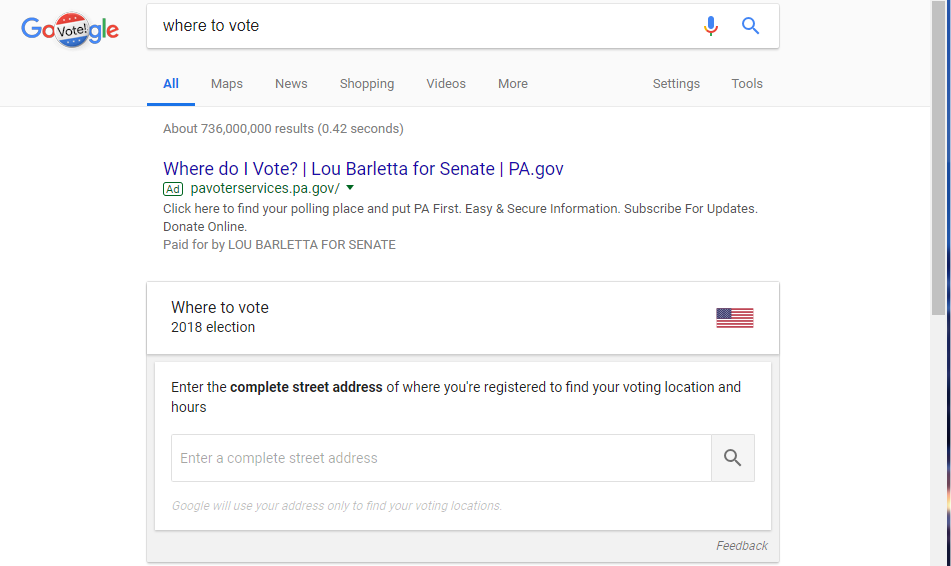This screenshot has width=951, height=566.
Task: Open the Settings menu
Action: [676, 84]
